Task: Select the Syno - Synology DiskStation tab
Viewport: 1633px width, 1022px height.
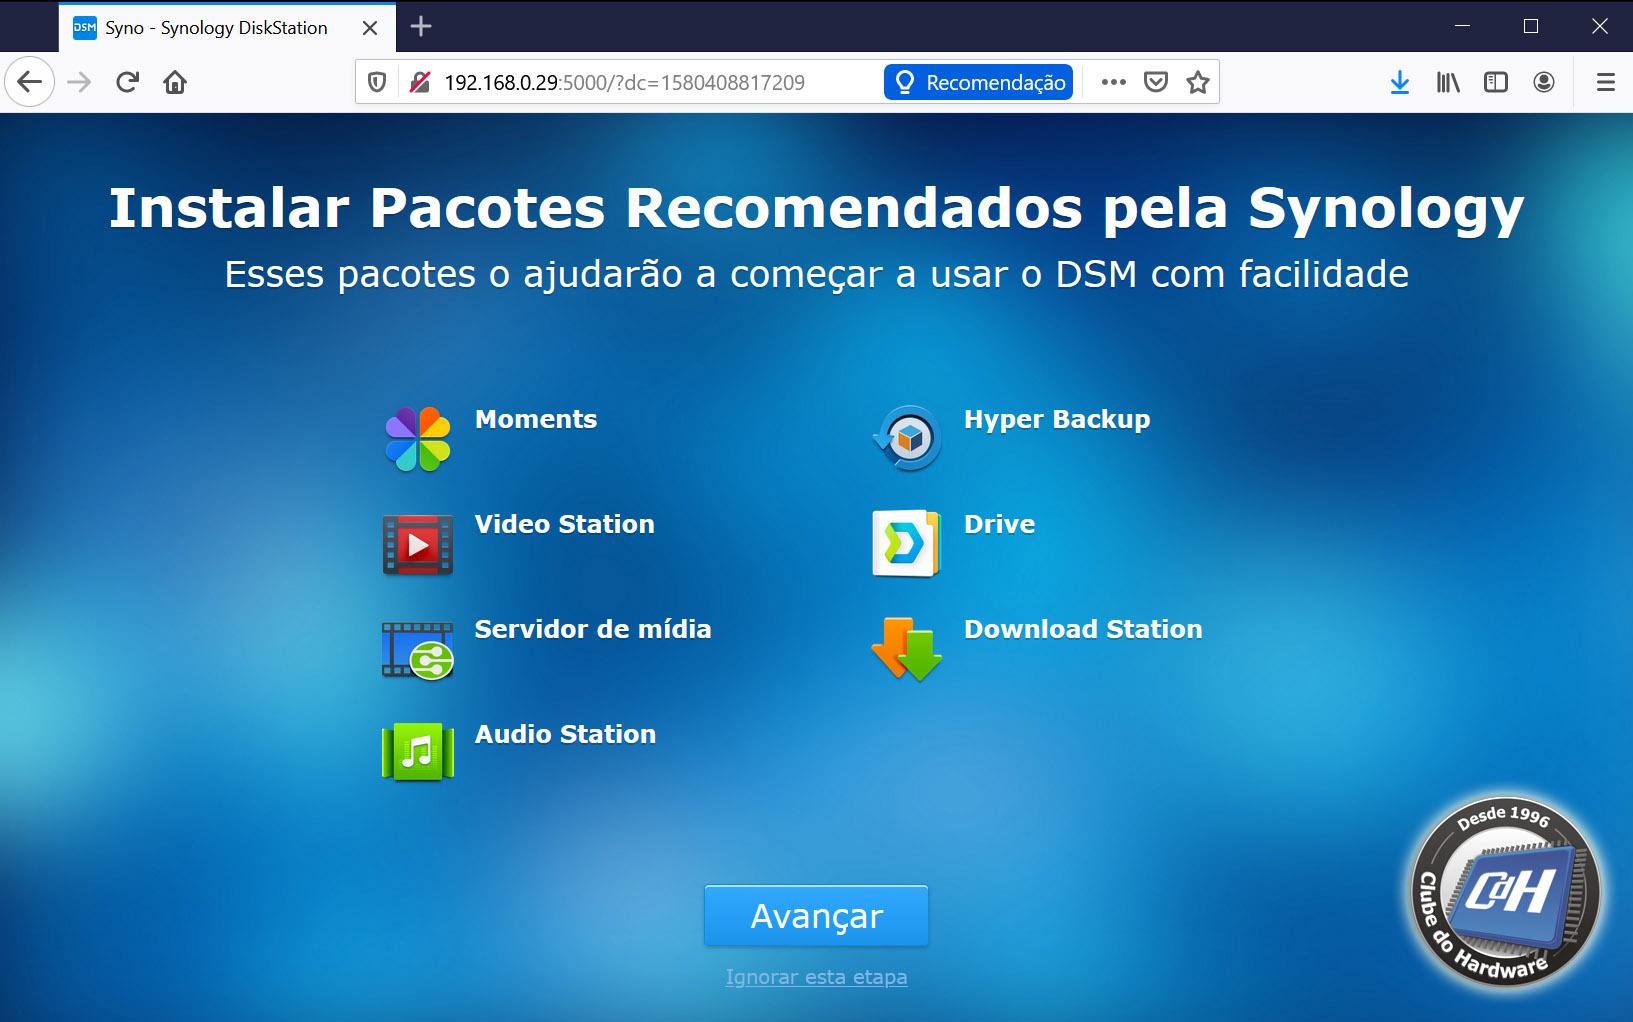Action: tap(227, 28)
